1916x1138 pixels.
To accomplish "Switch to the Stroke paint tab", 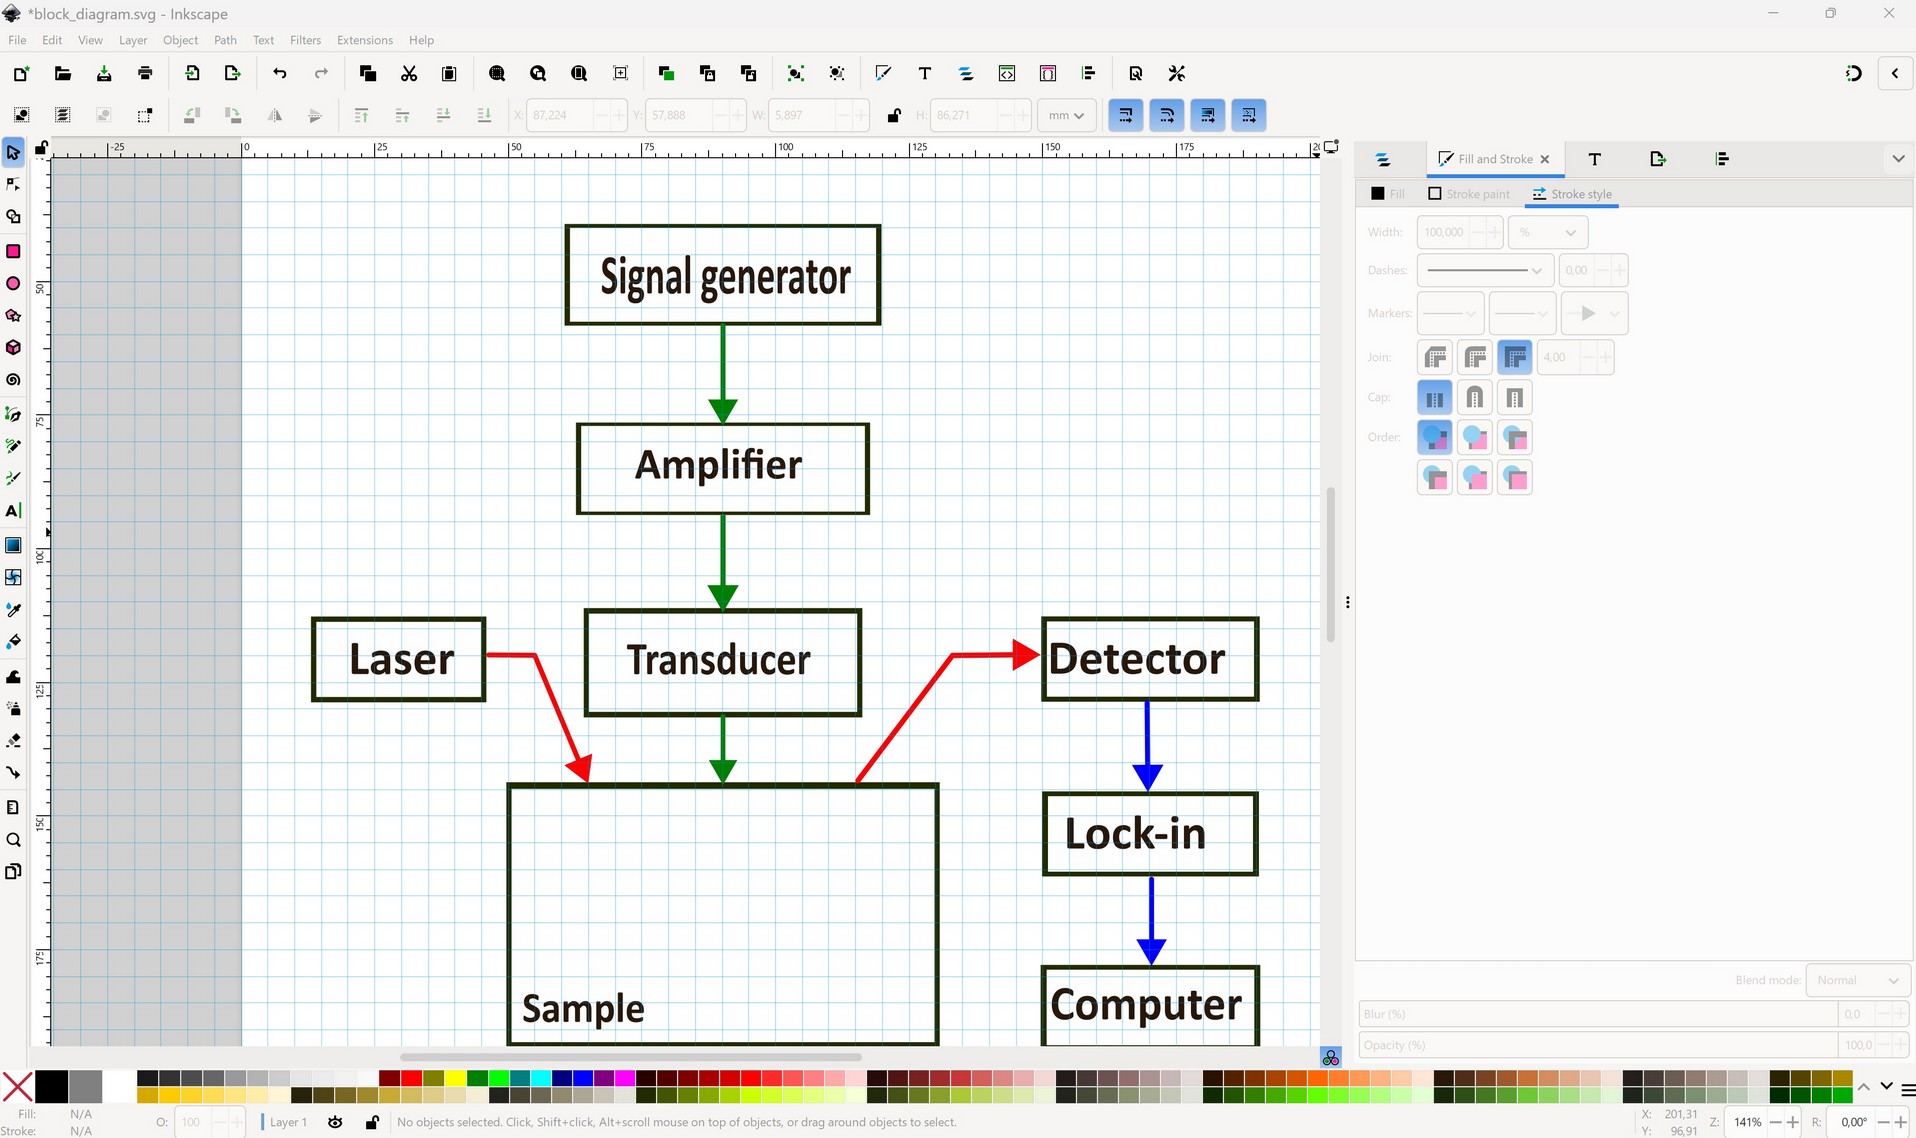I will [x=1469, y=194].
